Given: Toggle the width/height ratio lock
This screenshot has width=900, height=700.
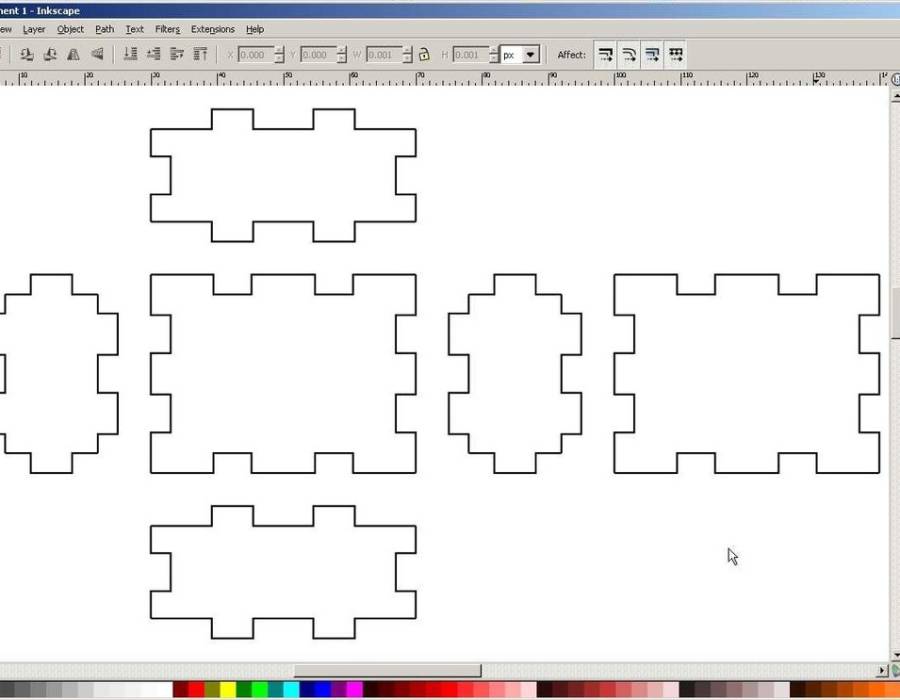Looking at the screenshot, I should click(x=424, y=55).
